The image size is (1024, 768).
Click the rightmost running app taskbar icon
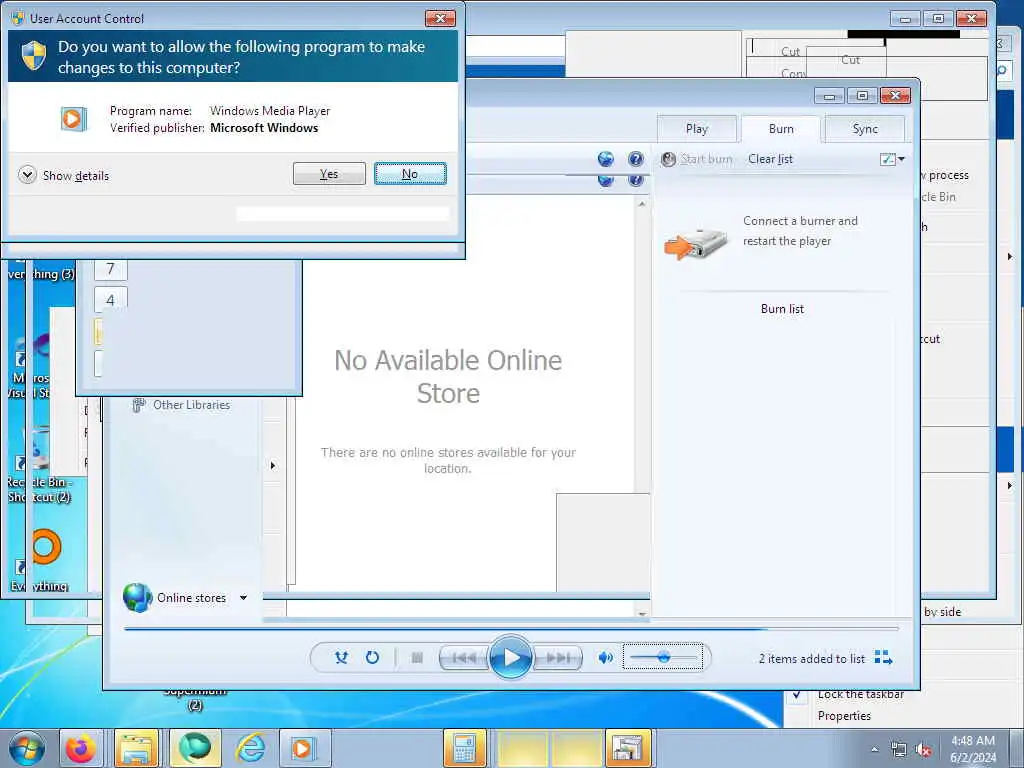tap(628, 748)
